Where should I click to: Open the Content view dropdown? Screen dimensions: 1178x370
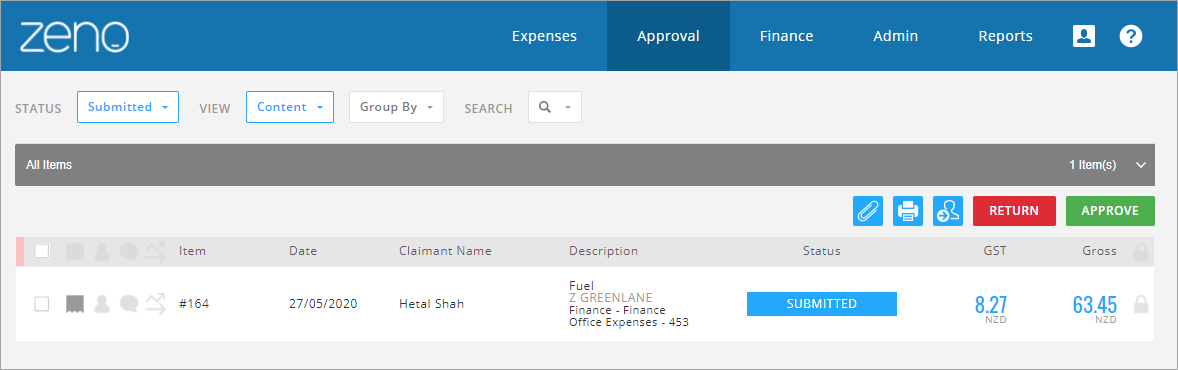289,107
